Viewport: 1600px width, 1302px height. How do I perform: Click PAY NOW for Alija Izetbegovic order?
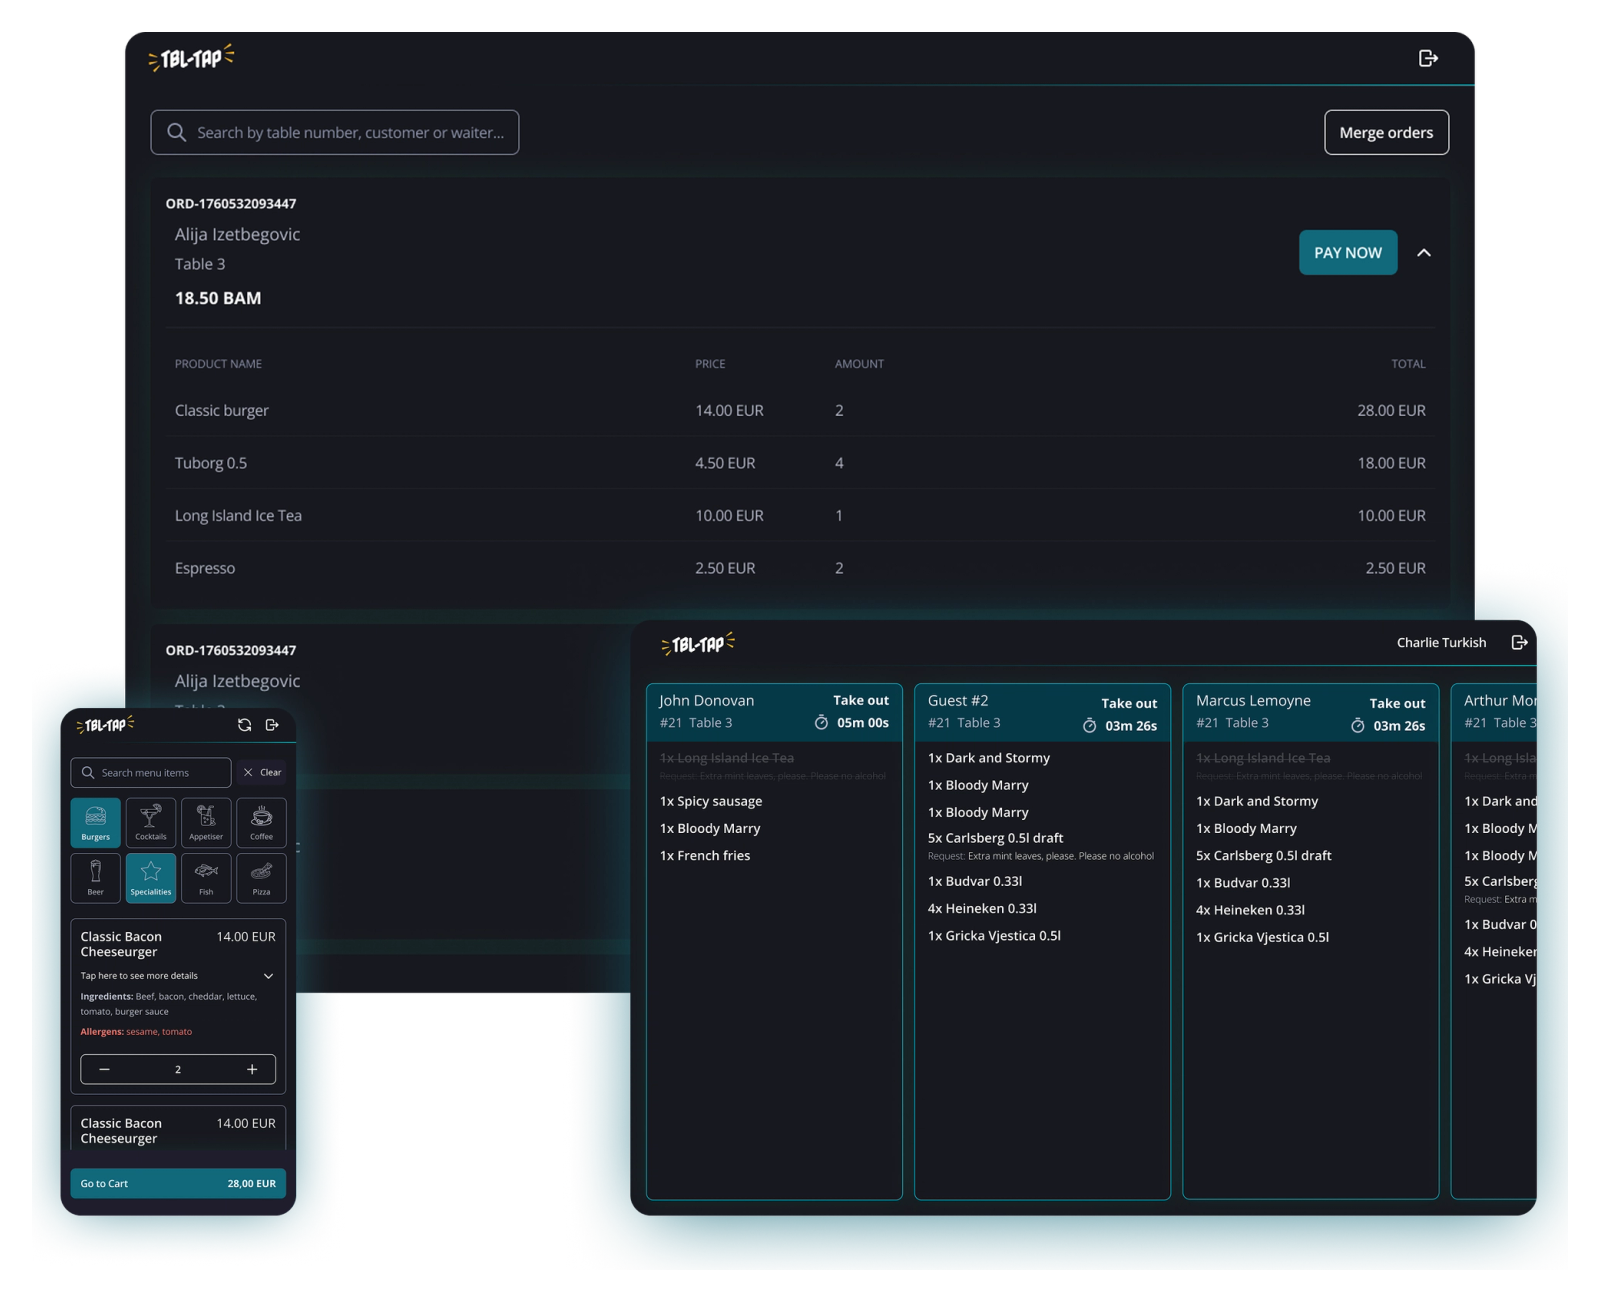[1348, 253]
